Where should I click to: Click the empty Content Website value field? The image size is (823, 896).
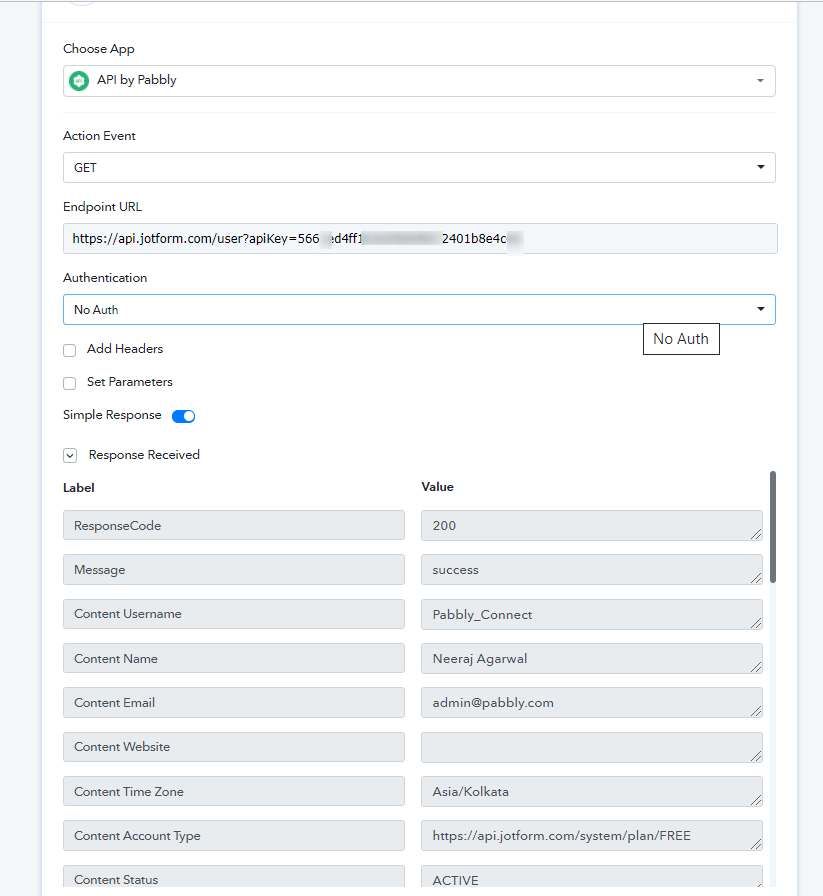tap(592, 747)
